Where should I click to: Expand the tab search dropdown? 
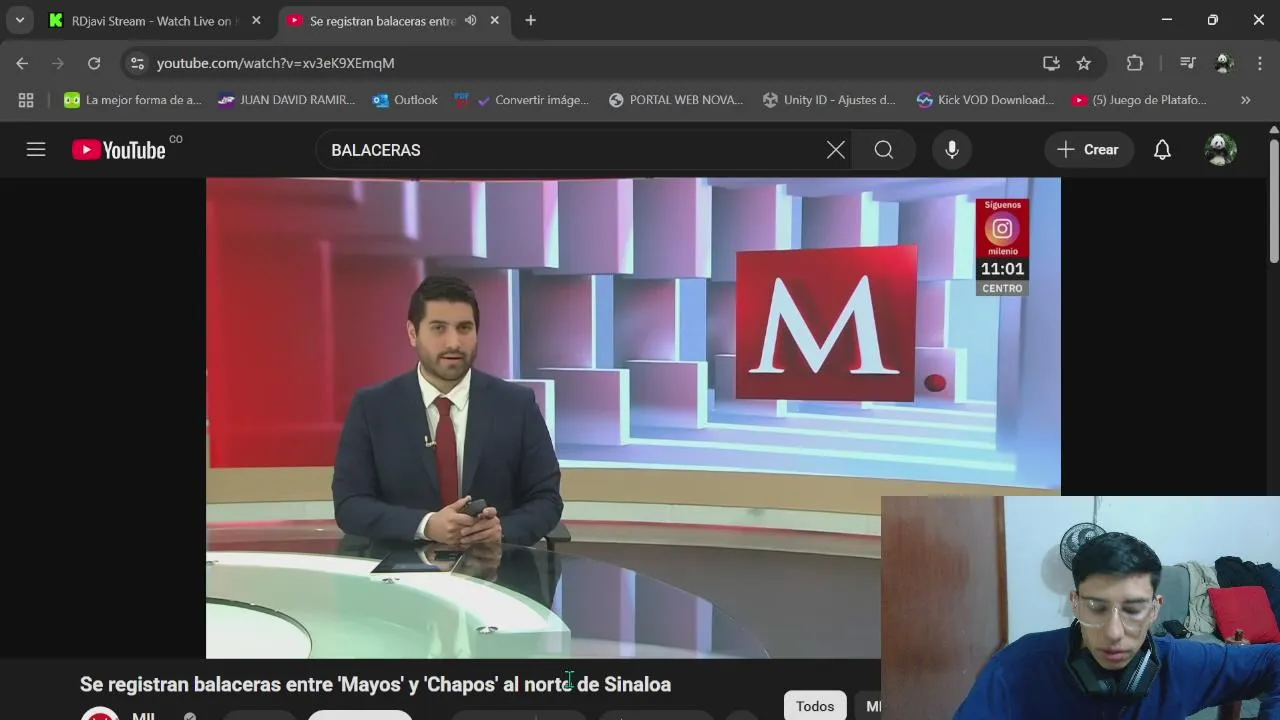pyautogui.click(x=19, y=20)
